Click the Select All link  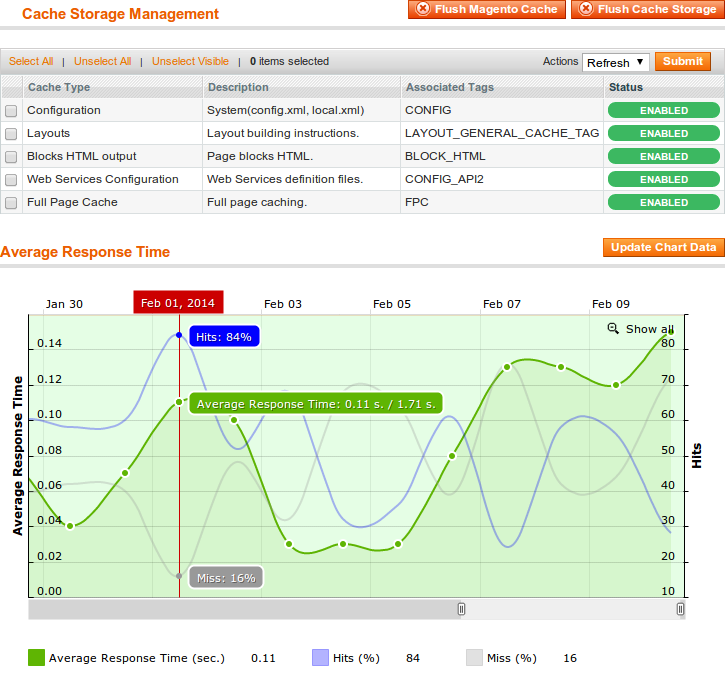[31, 61]
